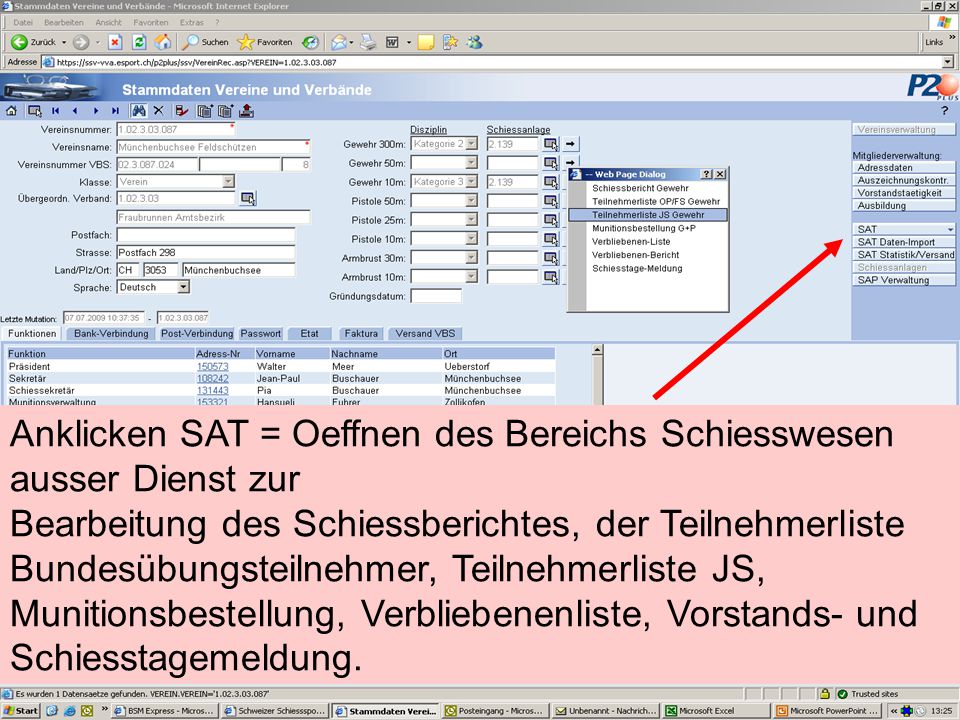Screen dimensions: 960x720
Task: Click the Strasse input field
Action: tap(206, 252)
